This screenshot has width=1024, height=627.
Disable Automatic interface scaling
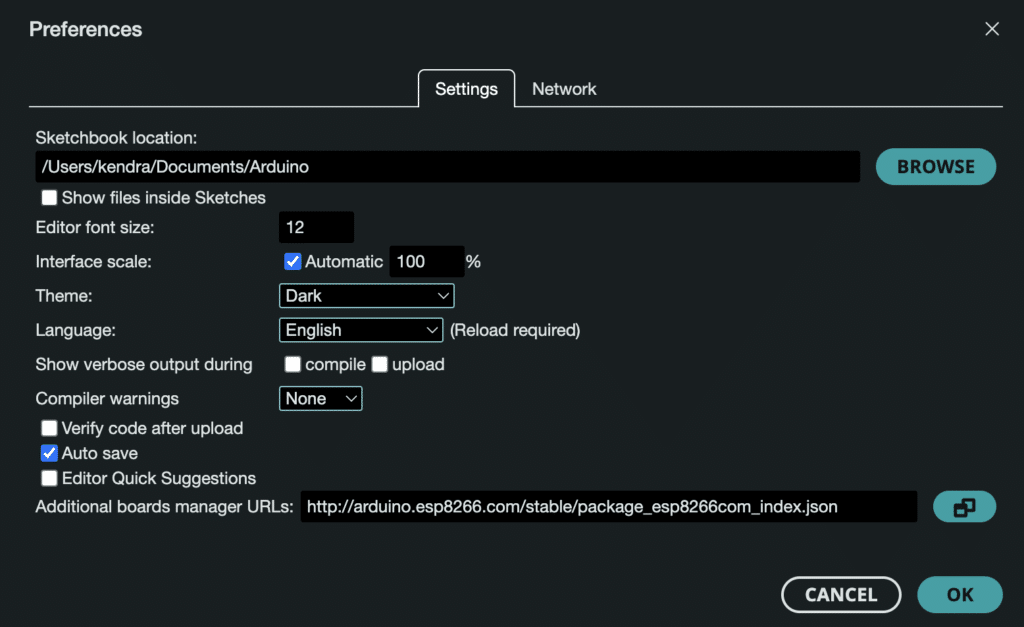pyautogui.click(x=292, y=261)
